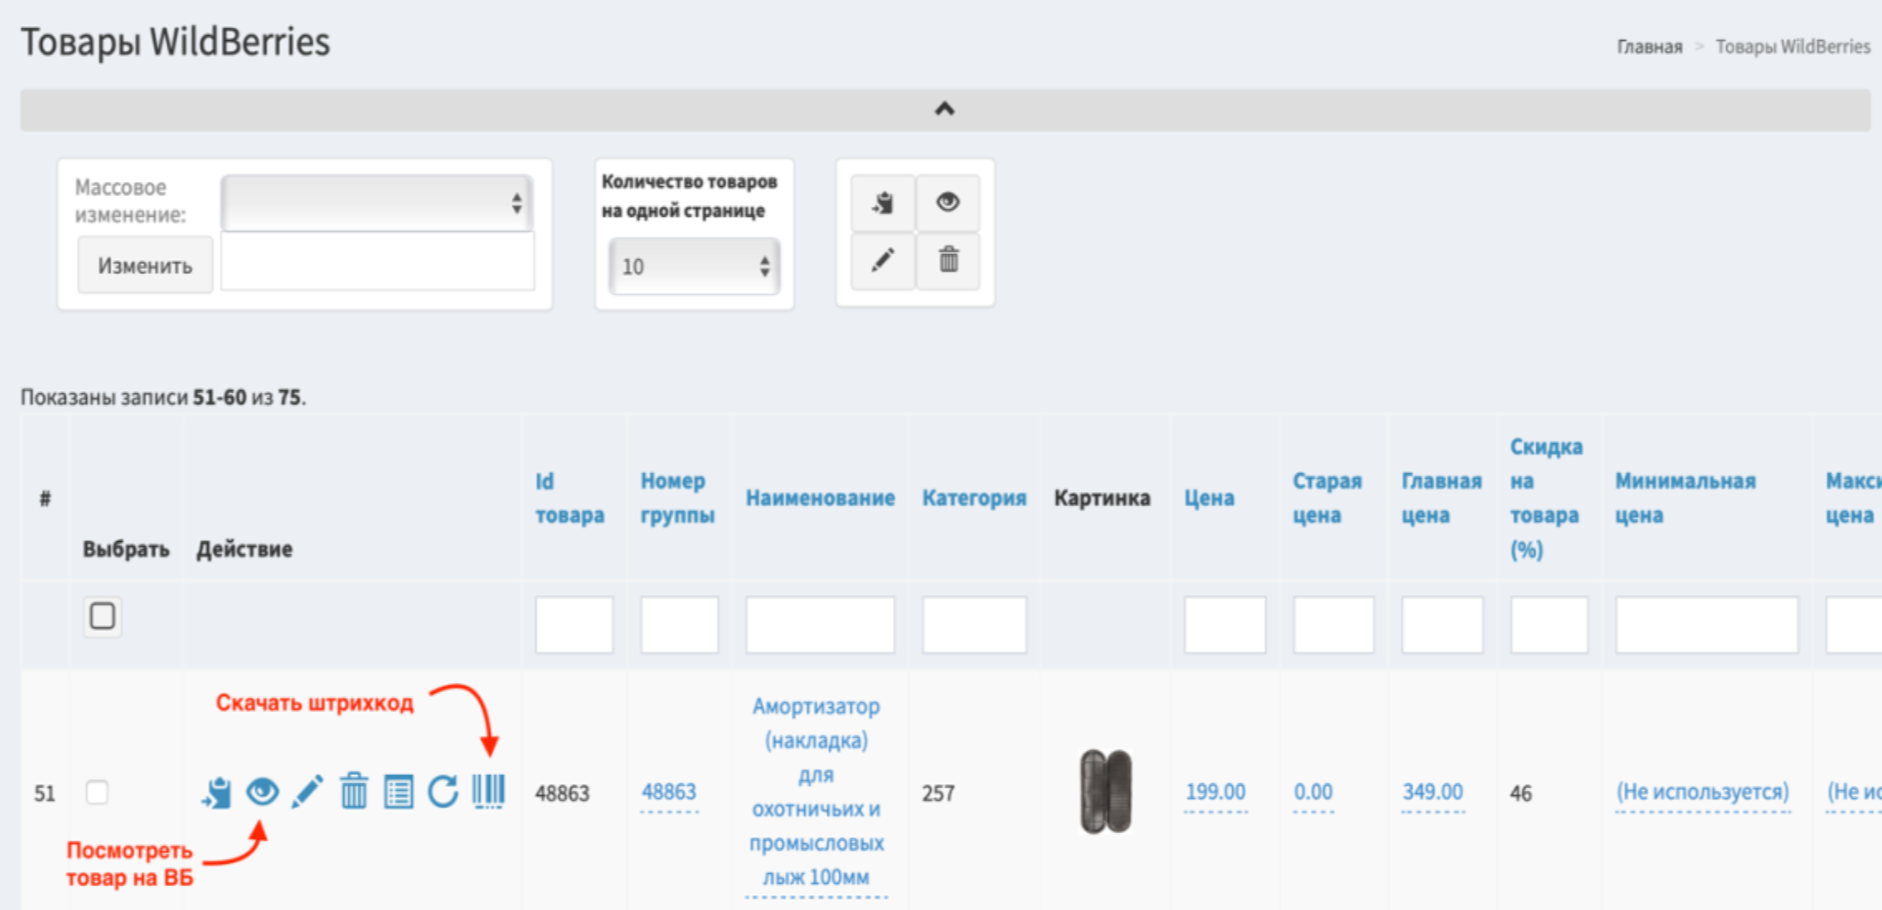Viewport: 1882px width, 910px height.
Task: Sort by Цена column header
Action: [x=1209, y=498]
